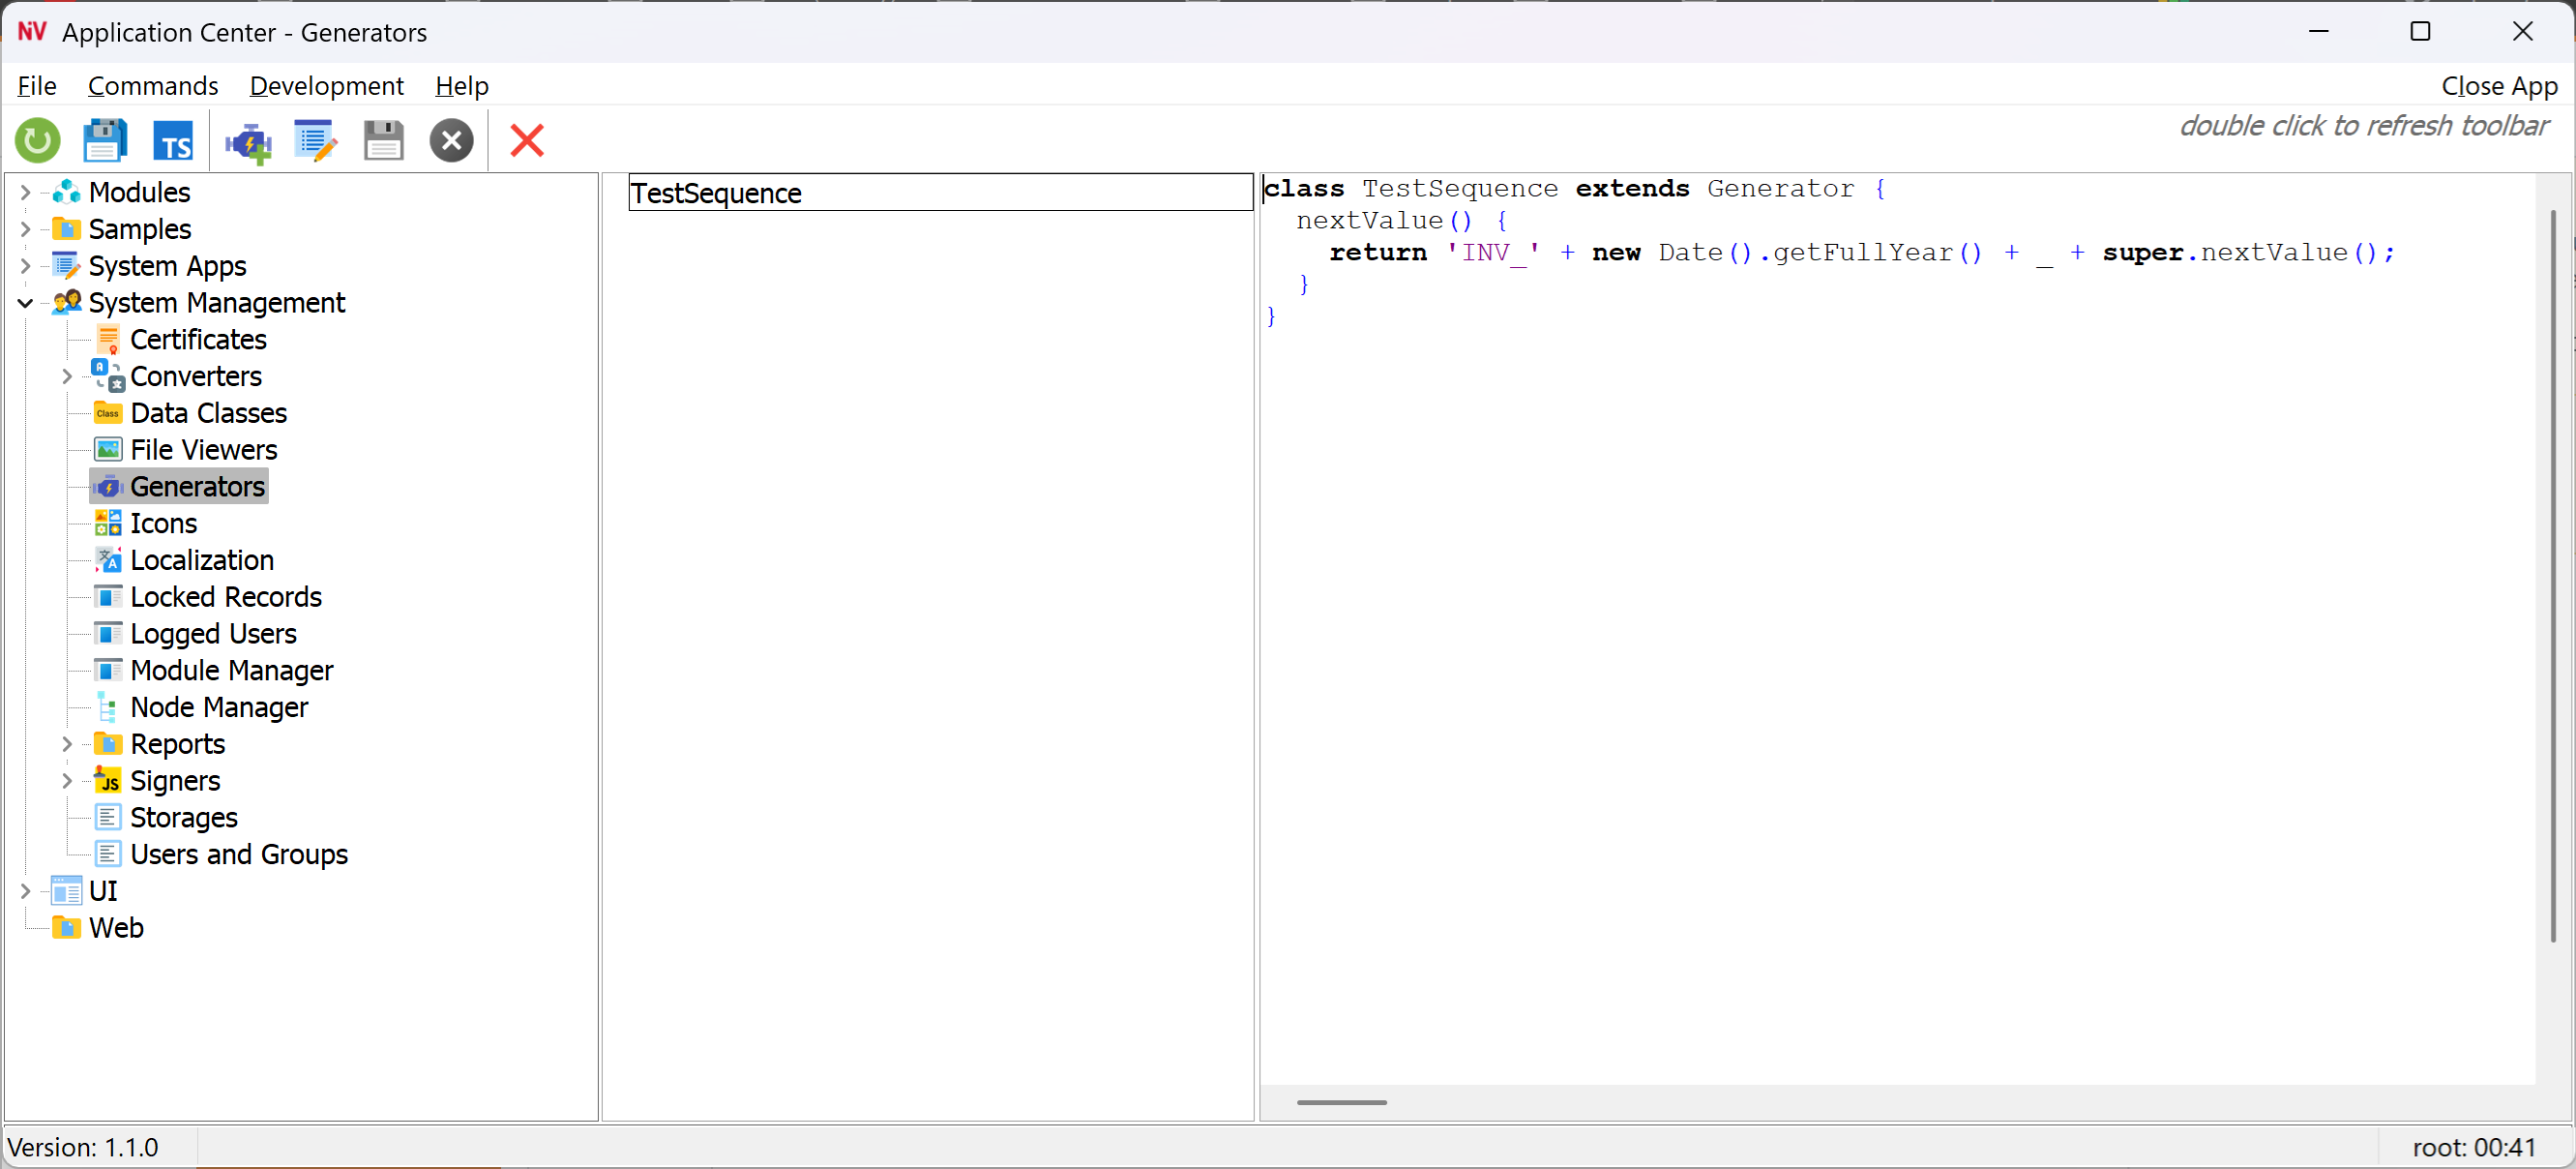Click the red X delete icon
Viewport: 2576px width, 1169px height.
[526, 141]
